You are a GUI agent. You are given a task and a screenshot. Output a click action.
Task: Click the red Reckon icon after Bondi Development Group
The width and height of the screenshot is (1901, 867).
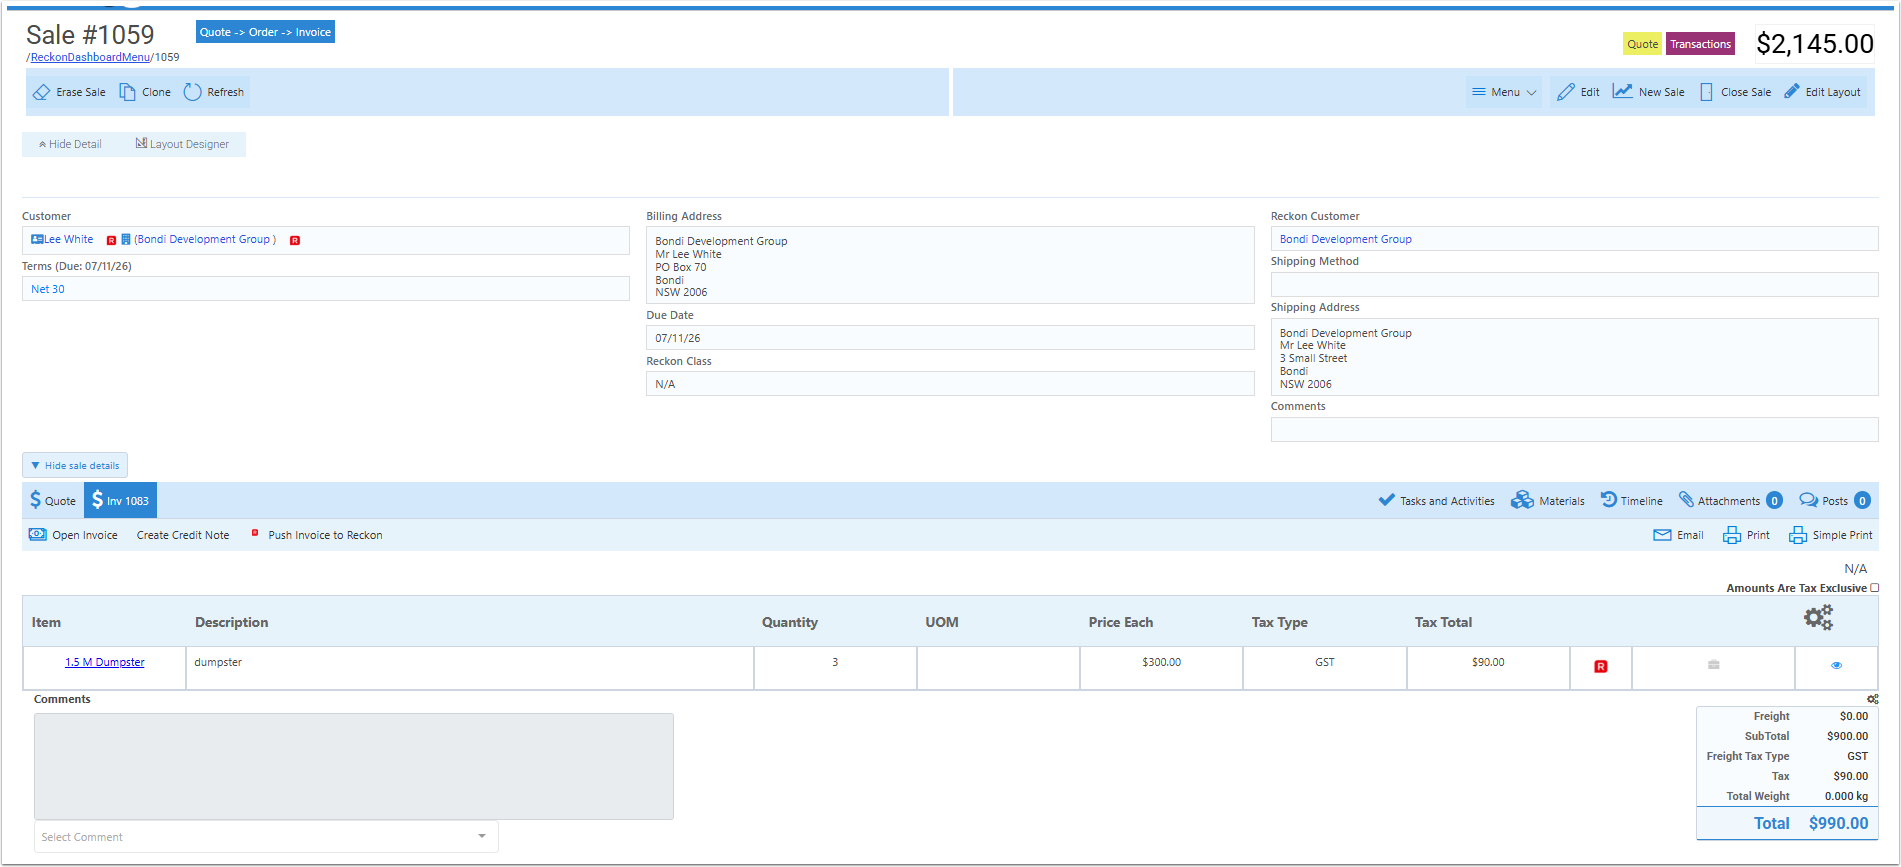click(295, 240)
